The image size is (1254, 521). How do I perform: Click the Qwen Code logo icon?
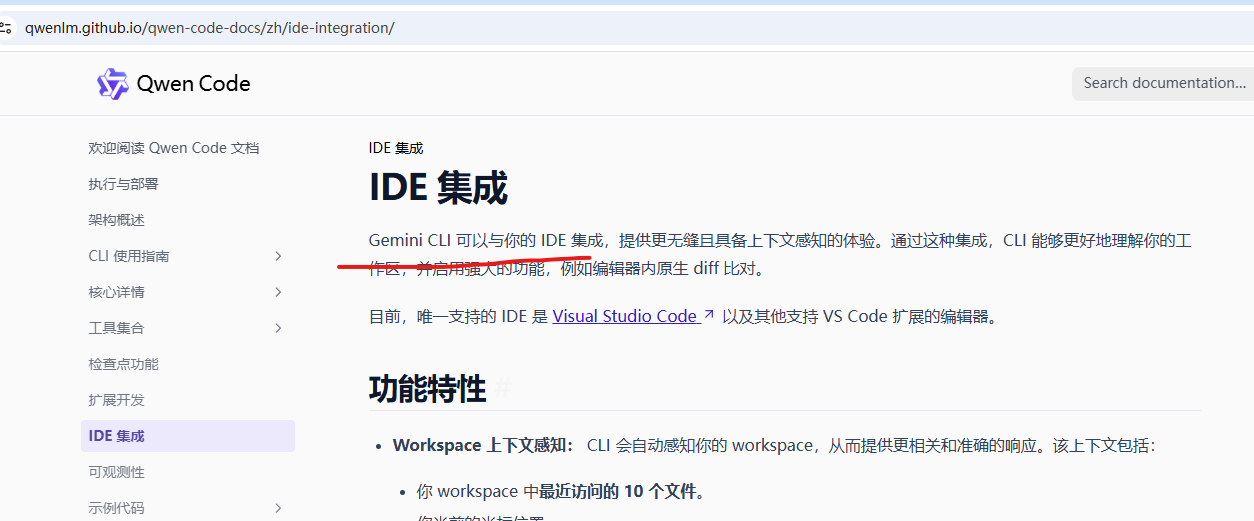pos(112,84)
